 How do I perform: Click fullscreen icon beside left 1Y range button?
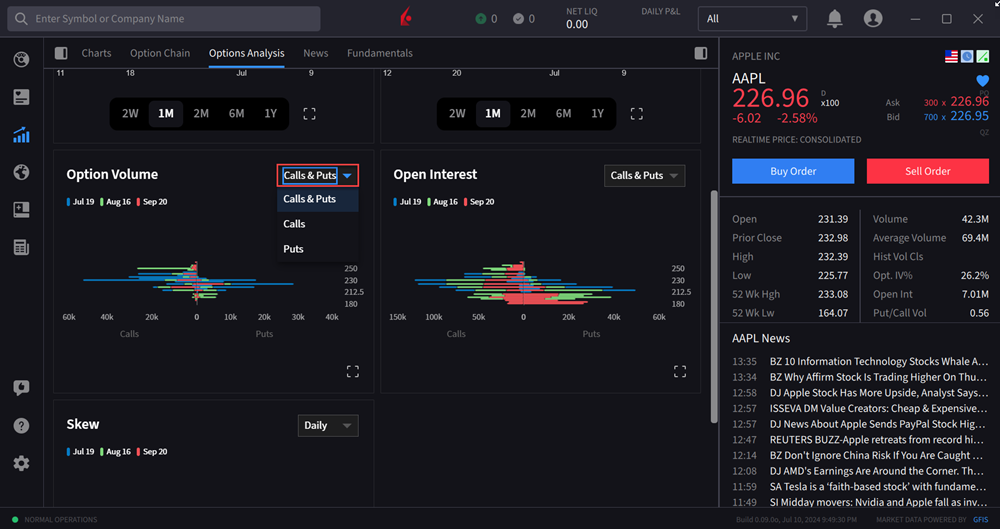[x=309, y=114]
